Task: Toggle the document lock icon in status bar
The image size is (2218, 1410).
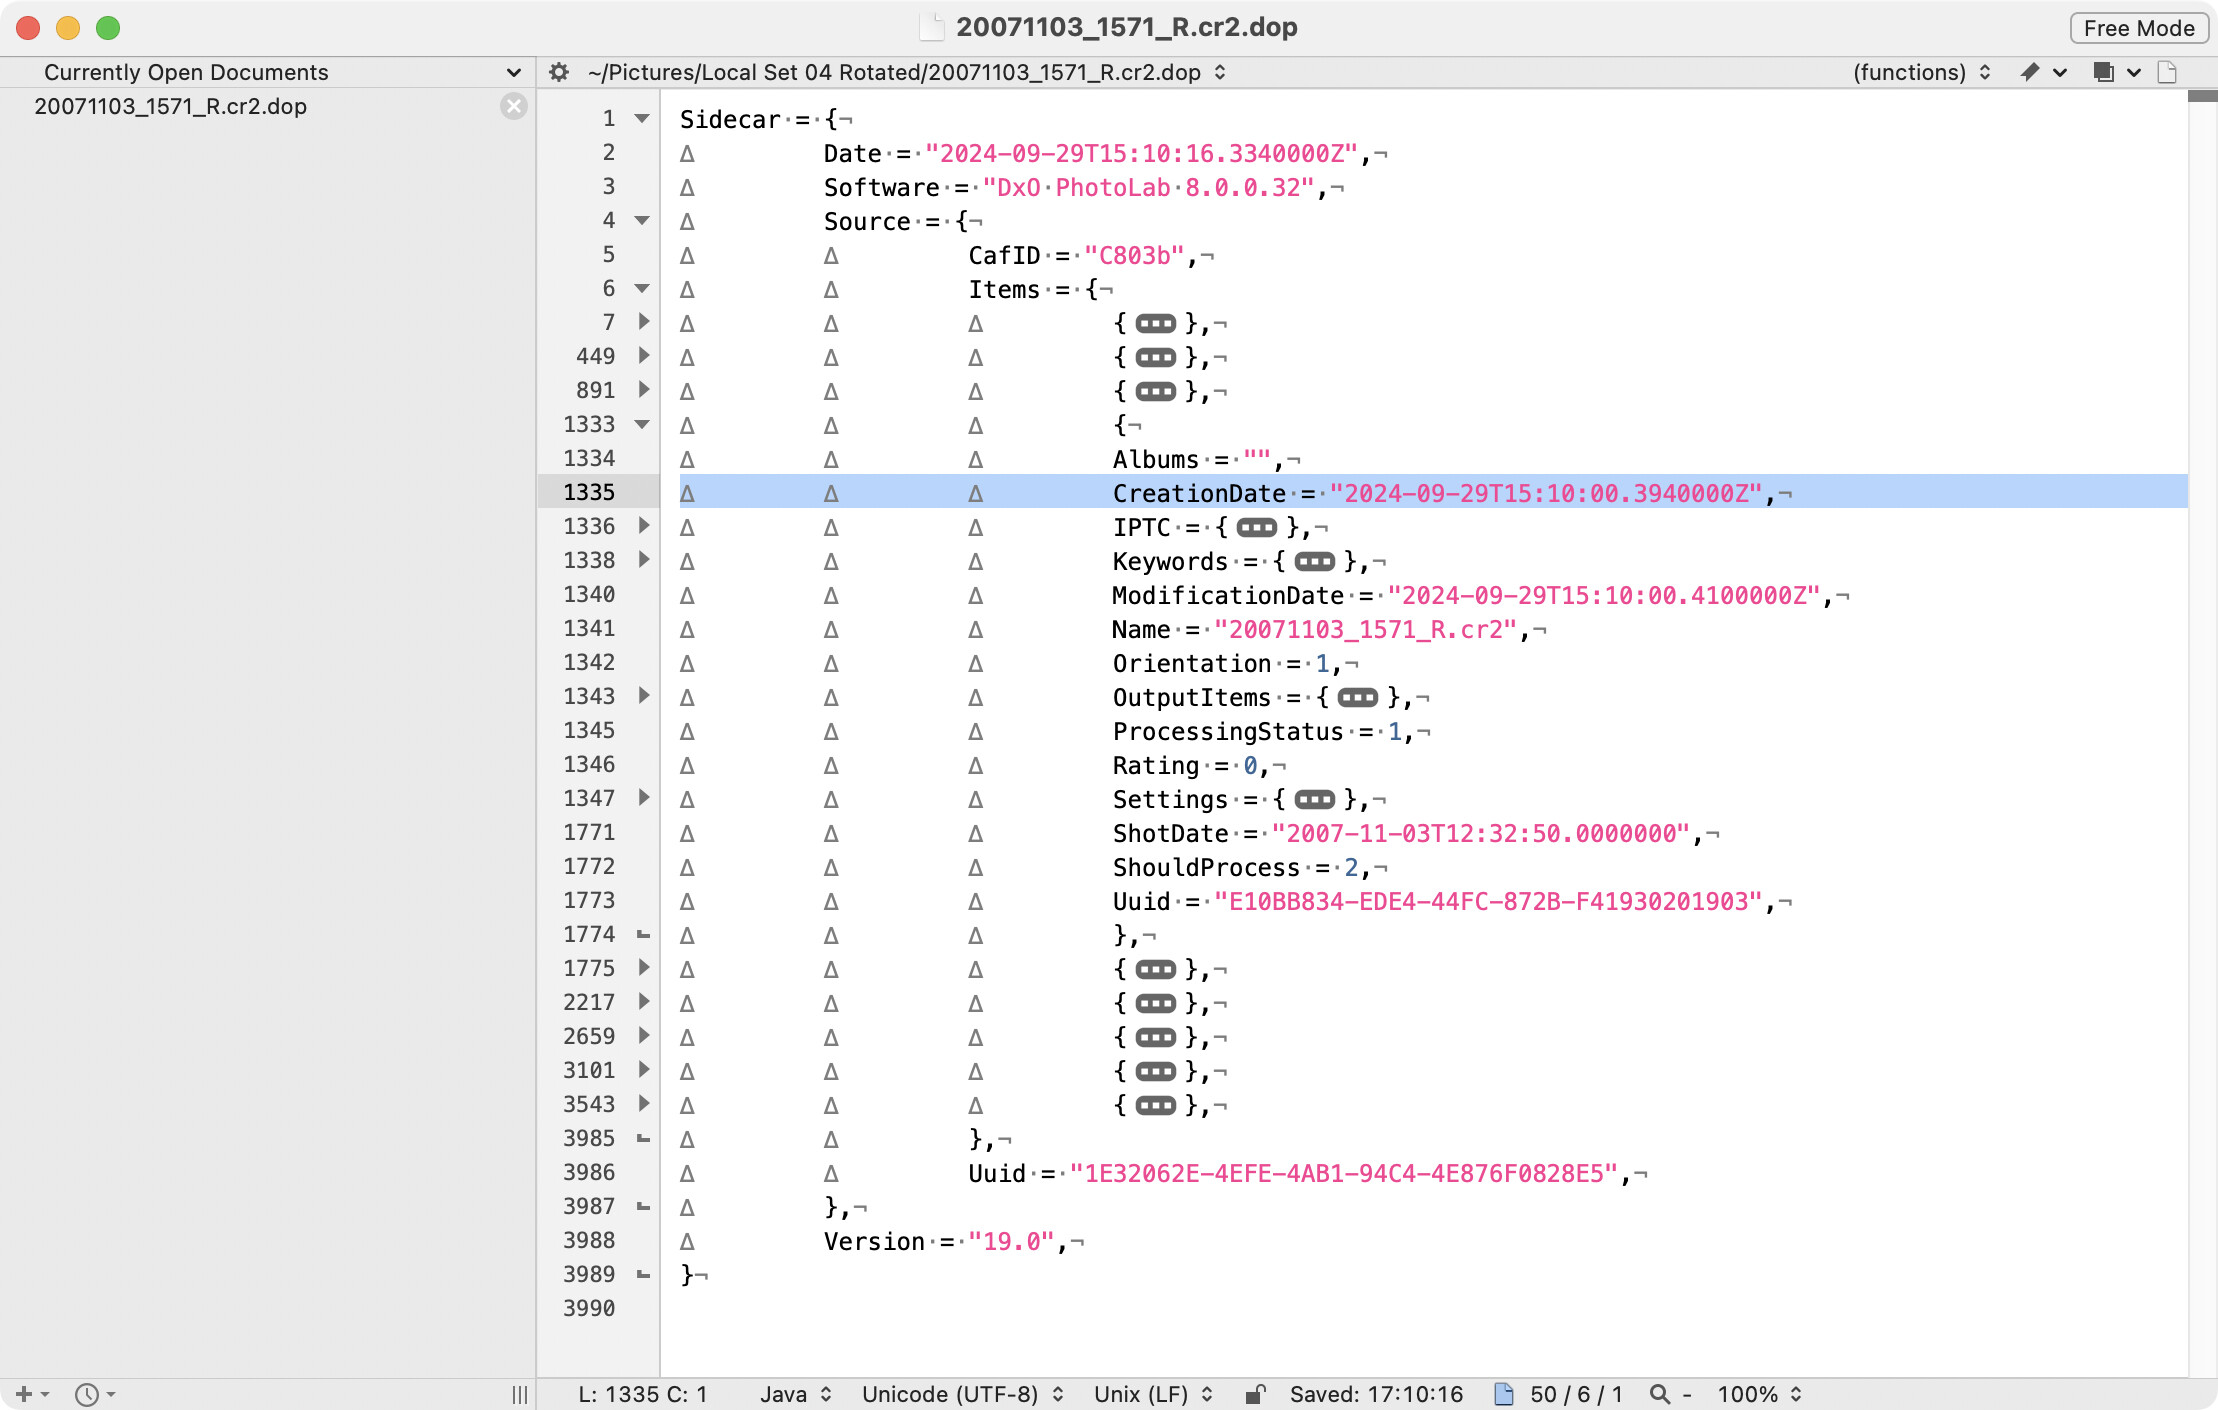Action: (1255, 1394)
